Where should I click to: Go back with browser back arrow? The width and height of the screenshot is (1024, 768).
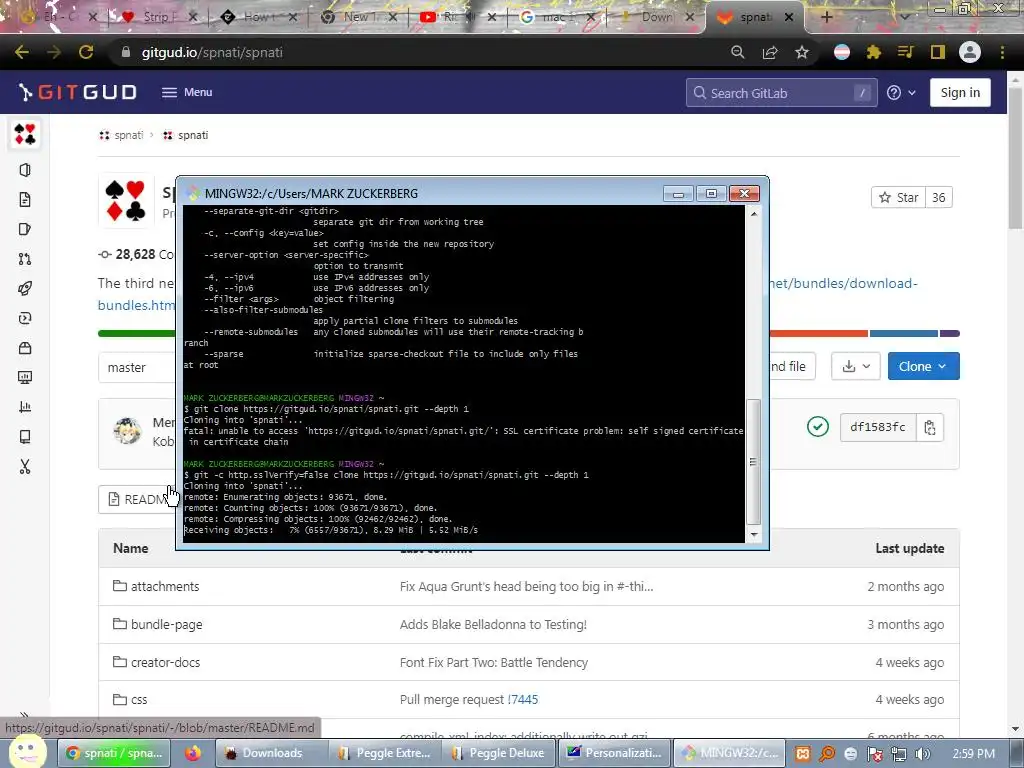[22, 52]
